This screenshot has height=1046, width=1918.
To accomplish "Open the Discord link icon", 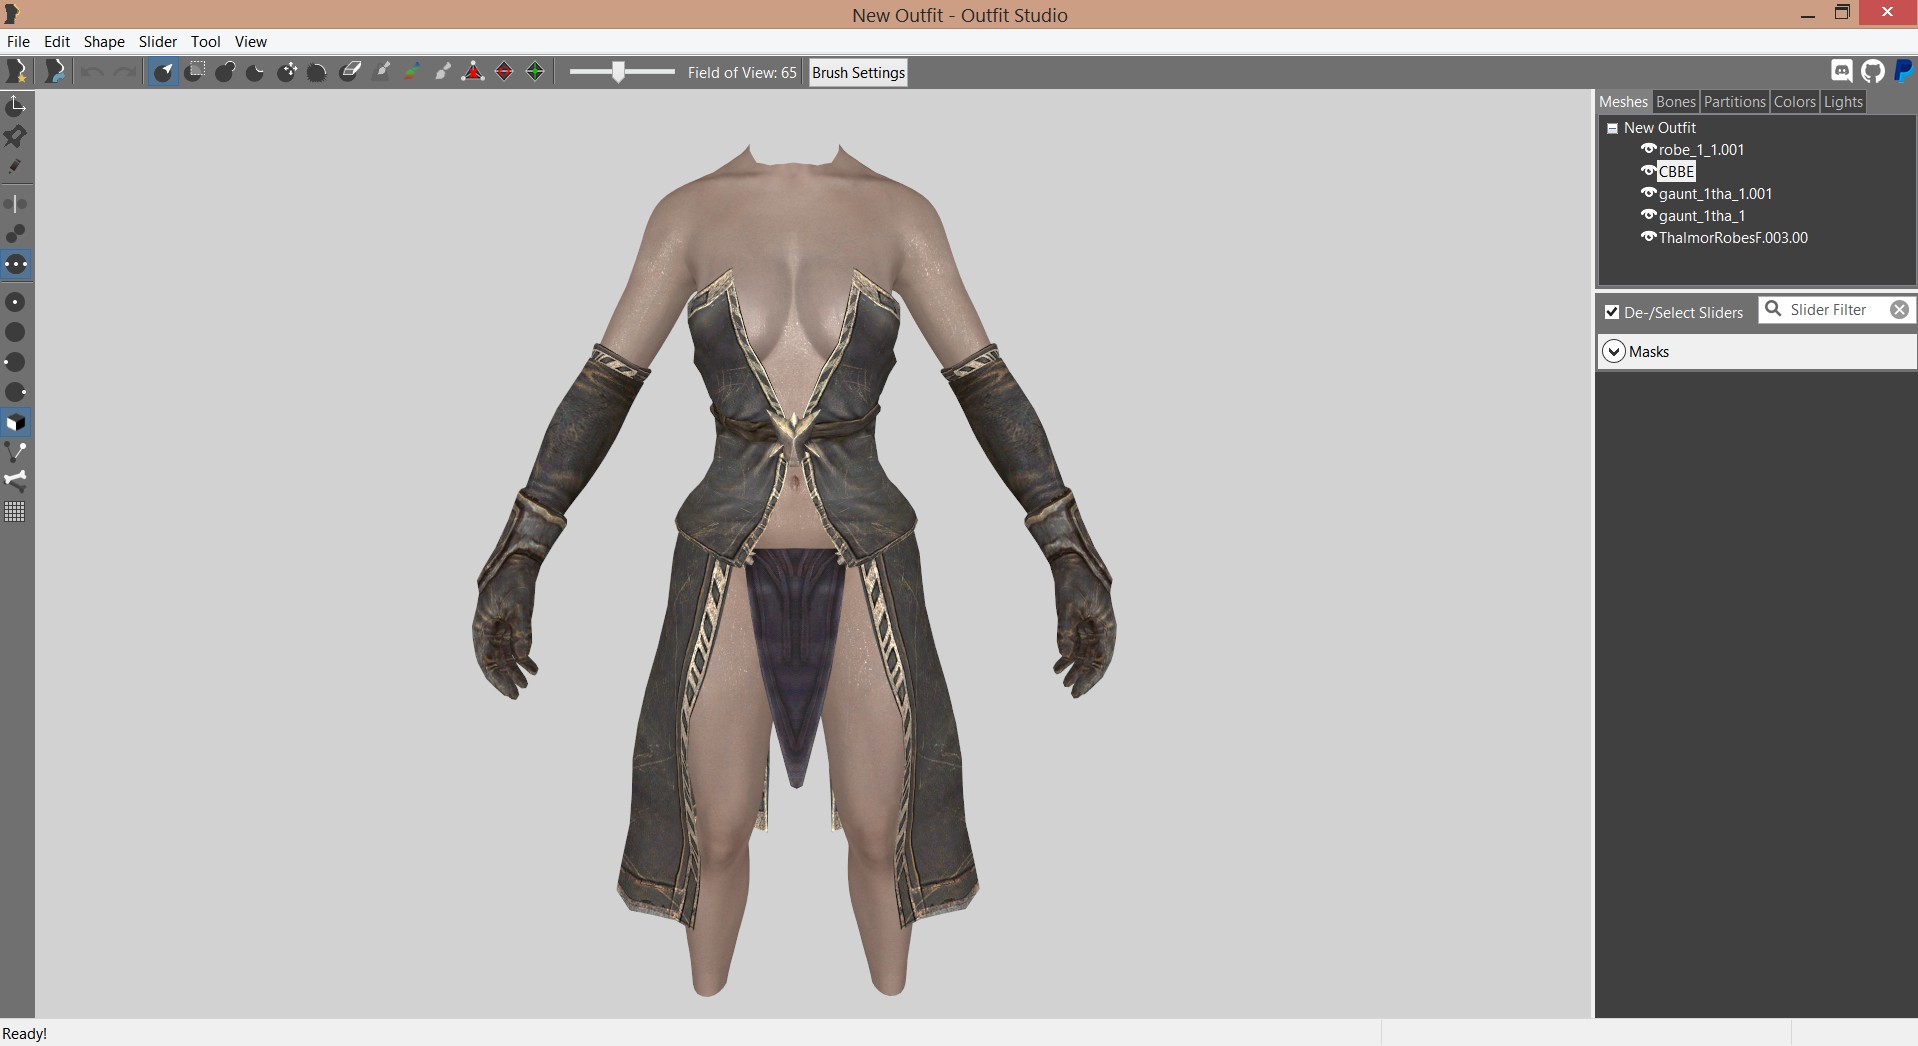I will click(x=1842, y=71).
